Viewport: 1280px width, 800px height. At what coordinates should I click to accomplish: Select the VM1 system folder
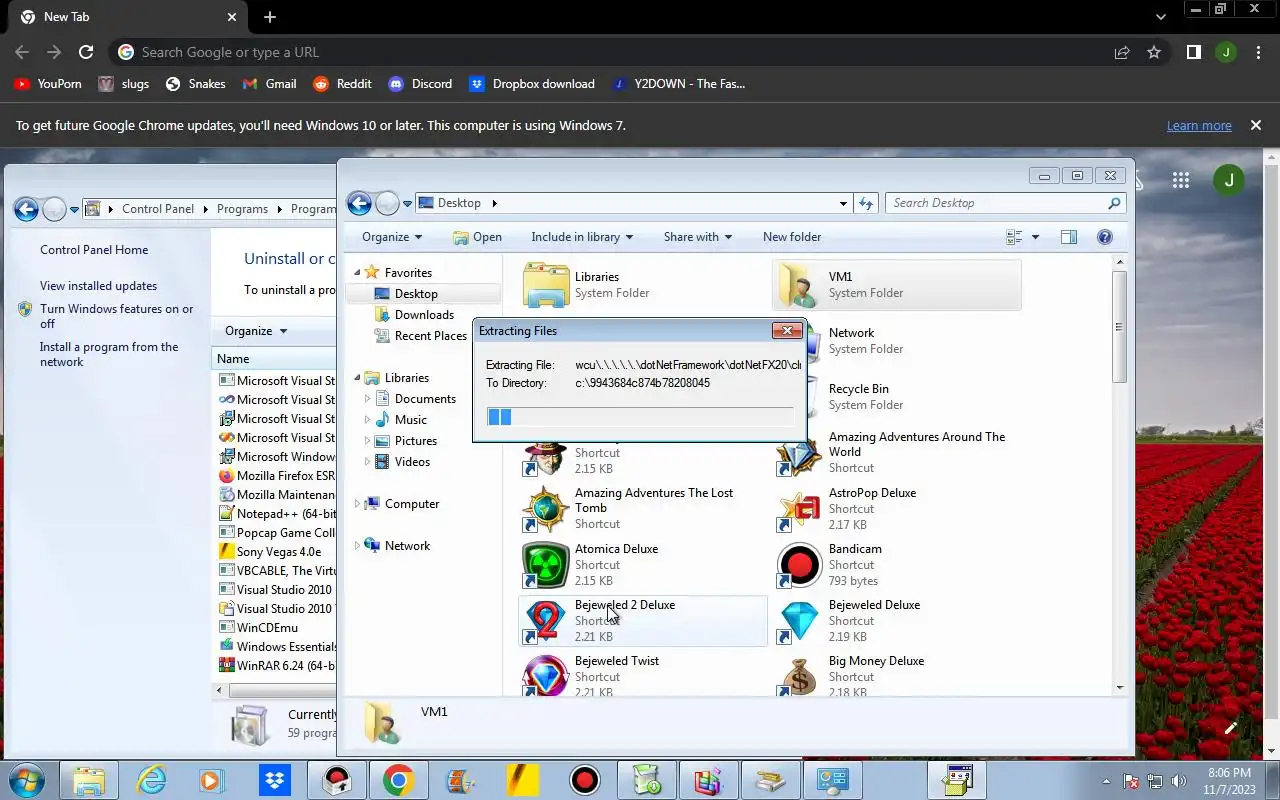(897, 285)
